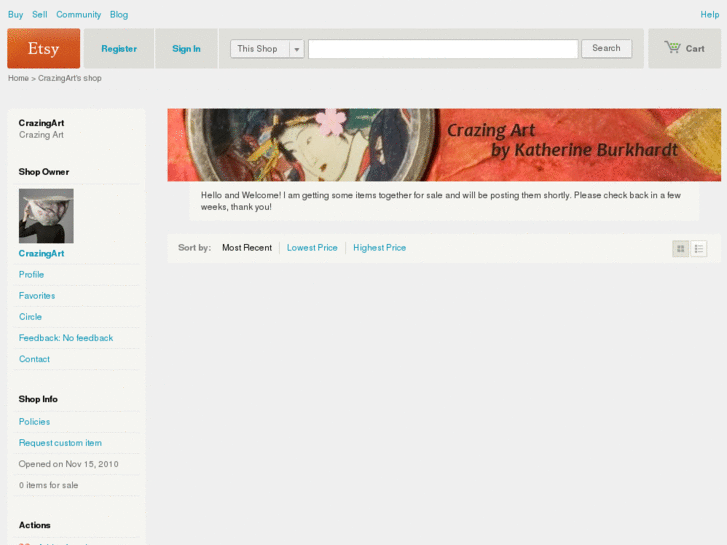This screenshot has width=727, height=545.
Task: Switch to list view of listings
Action: [699, 249]
